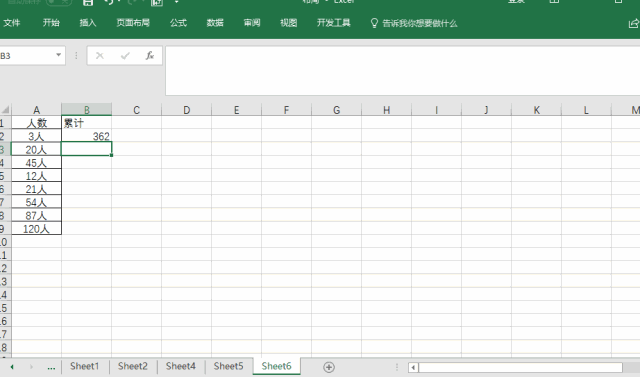Select the Sheet6 tab
This screenshot has width=640, height=377.
276,366
